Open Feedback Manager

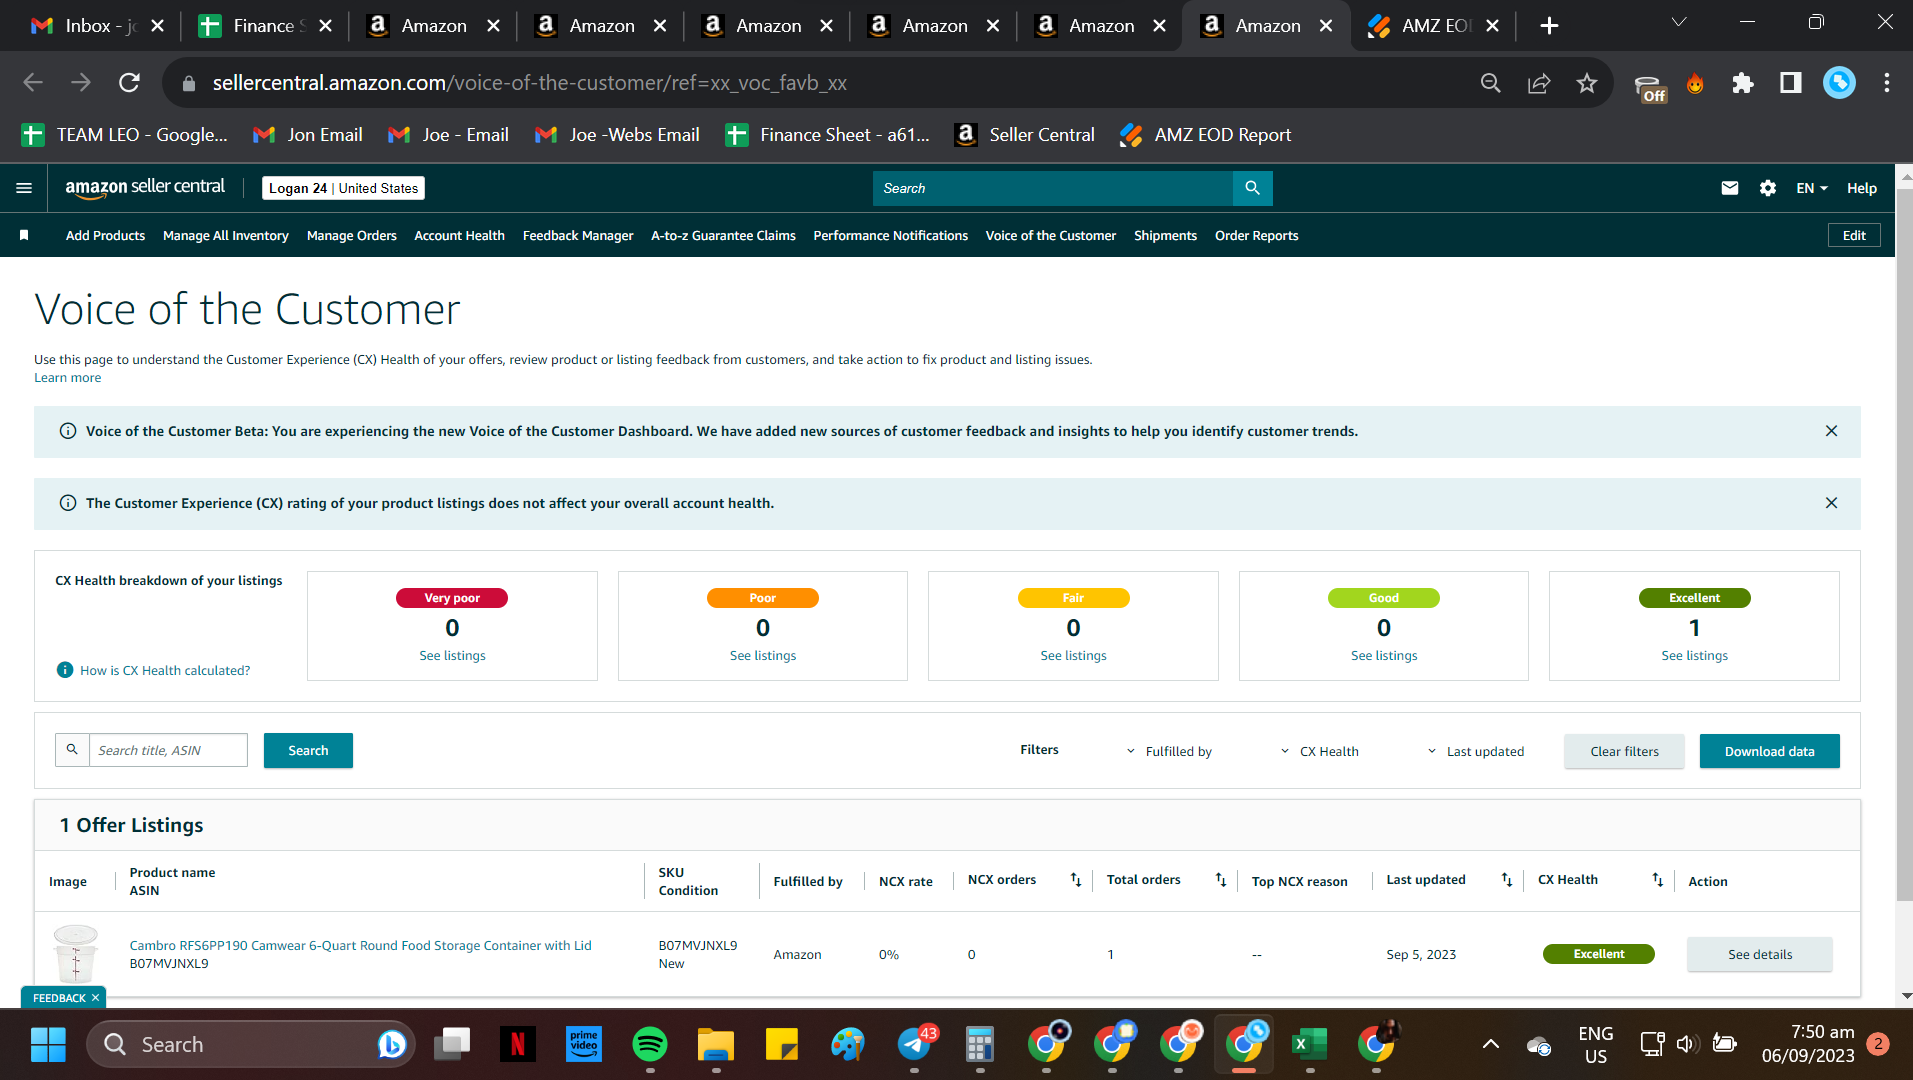coord(578,235)
